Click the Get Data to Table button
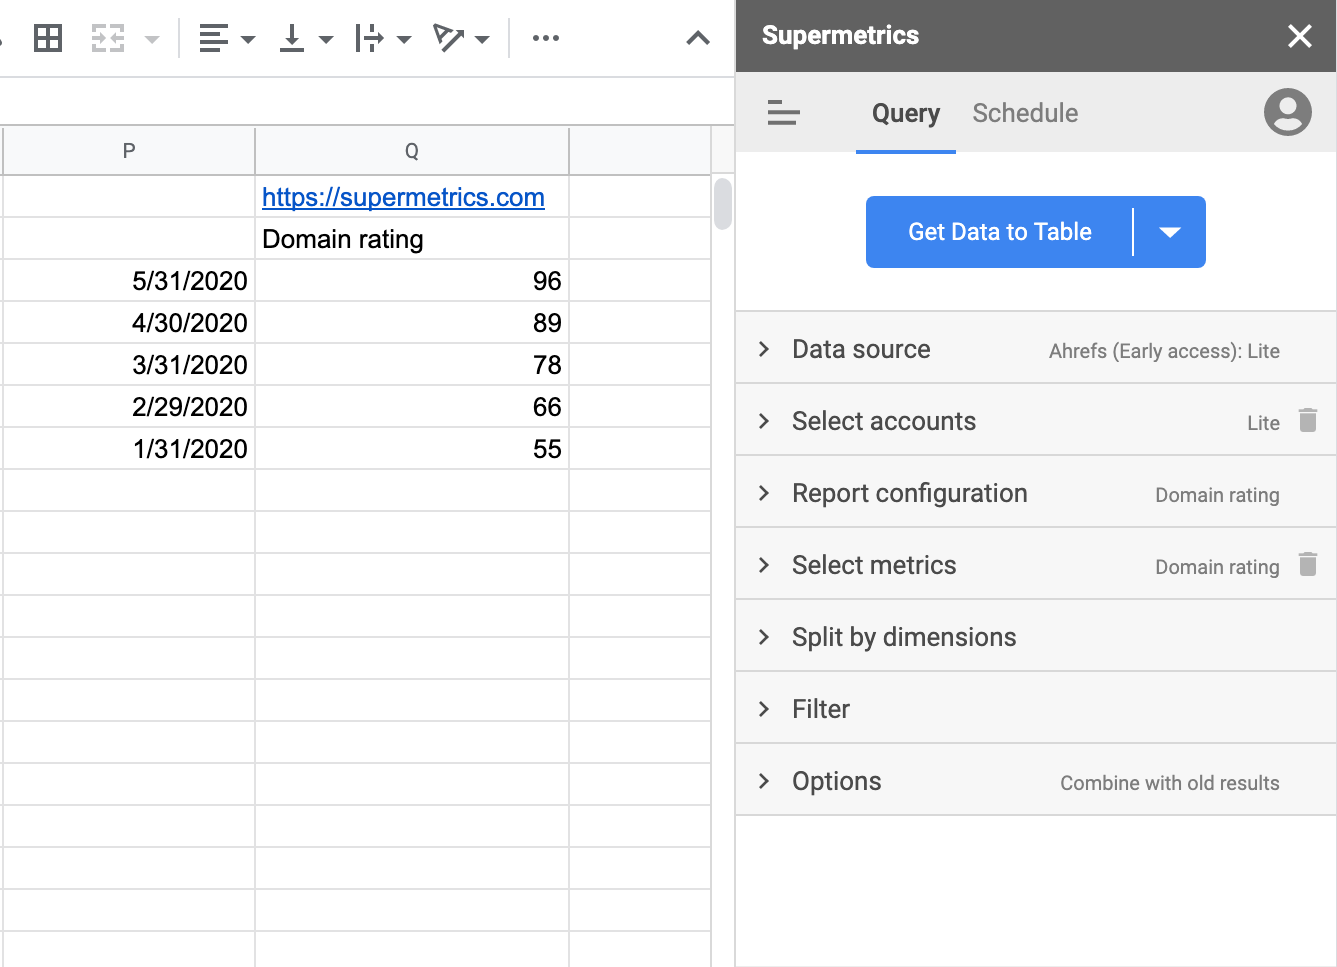The width and height of the screenshot is (1337, 967). pyautogui.click(x=1000, y=232)
